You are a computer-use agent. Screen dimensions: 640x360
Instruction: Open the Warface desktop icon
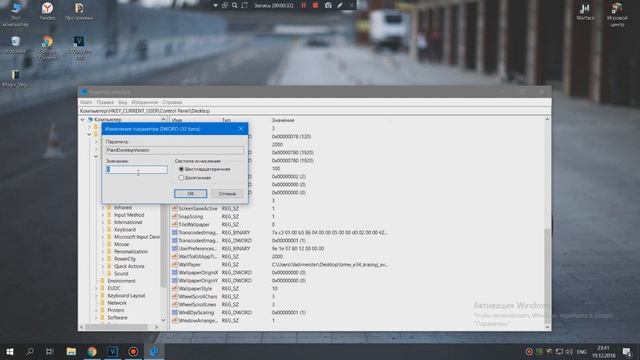coord(585,11)
